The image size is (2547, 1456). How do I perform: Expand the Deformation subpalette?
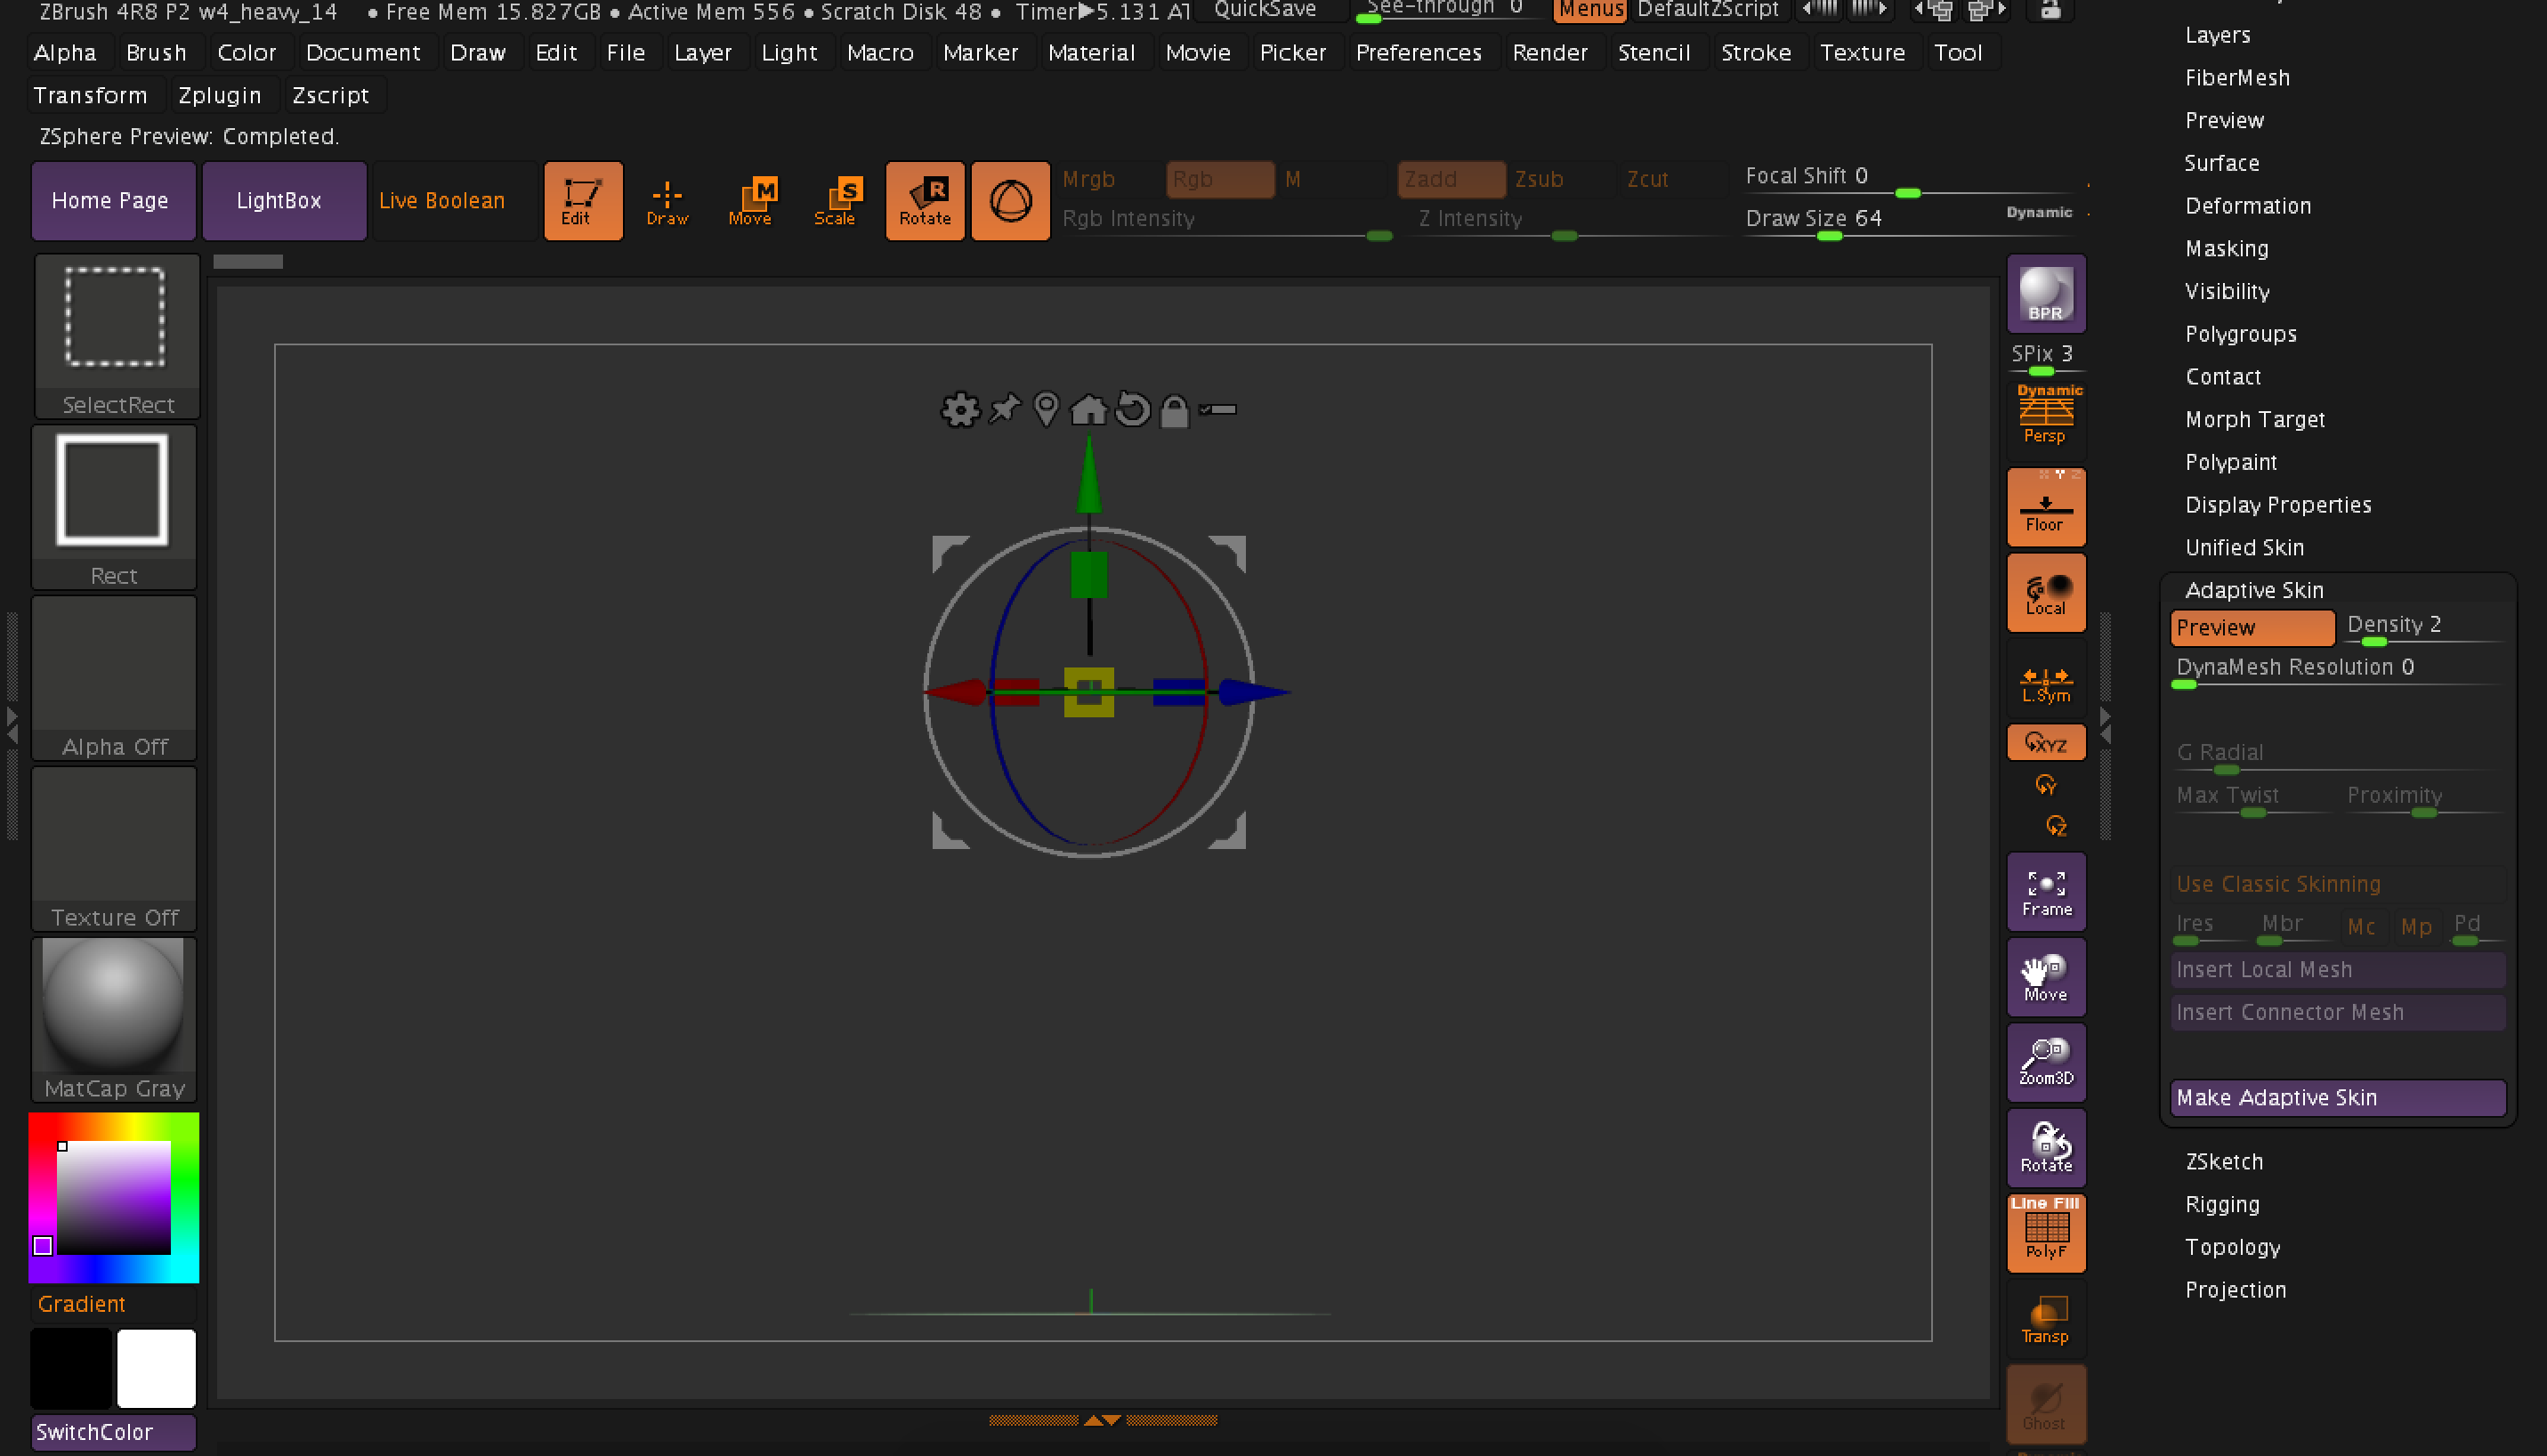tap(2248, 205)
